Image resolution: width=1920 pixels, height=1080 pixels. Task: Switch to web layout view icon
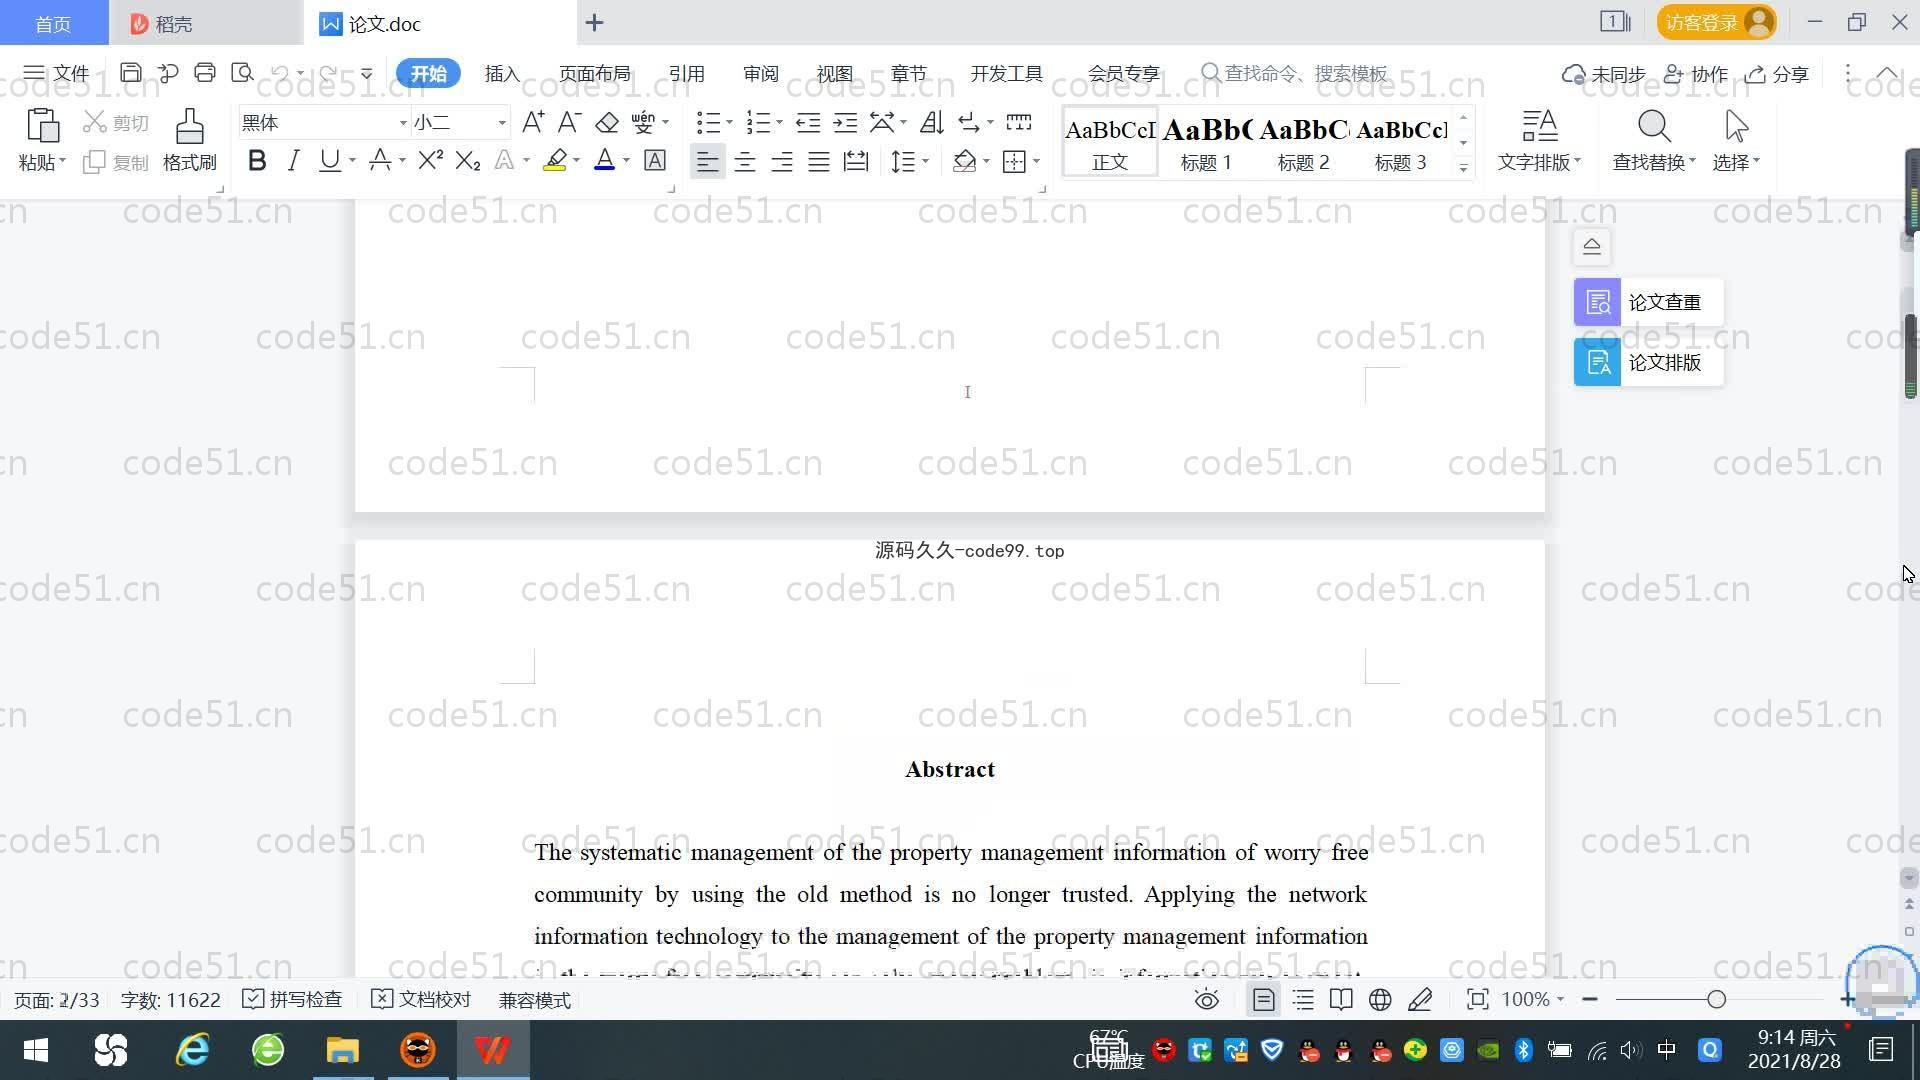tap(1380, 999)
